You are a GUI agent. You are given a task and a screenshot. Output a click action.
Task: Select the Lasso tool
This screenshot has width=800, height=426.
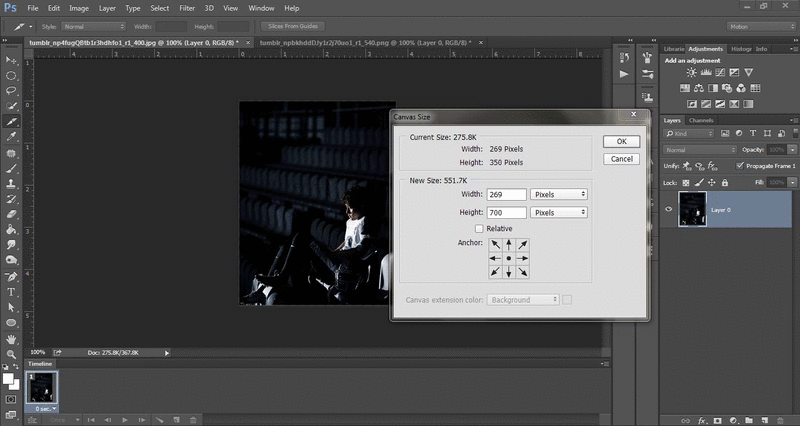click(x=11, y=90)
